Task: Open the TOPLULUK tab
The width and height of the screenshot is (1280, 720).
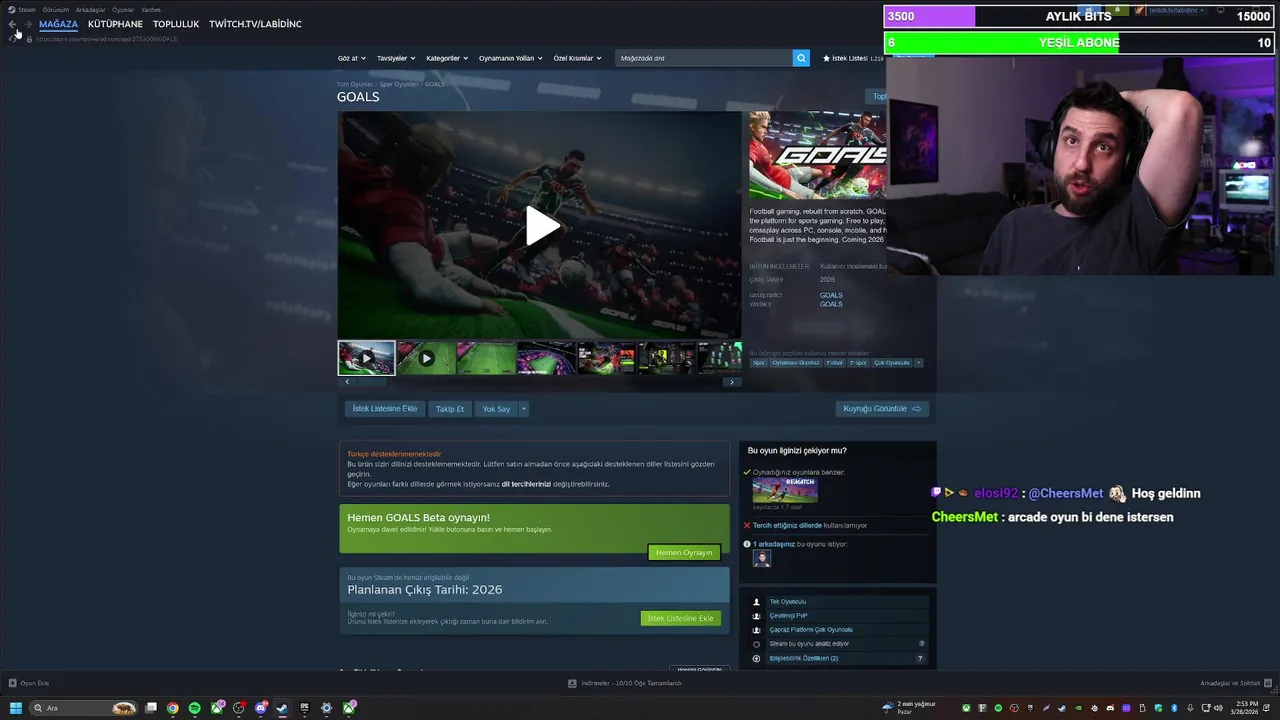Action: [176, 24]
